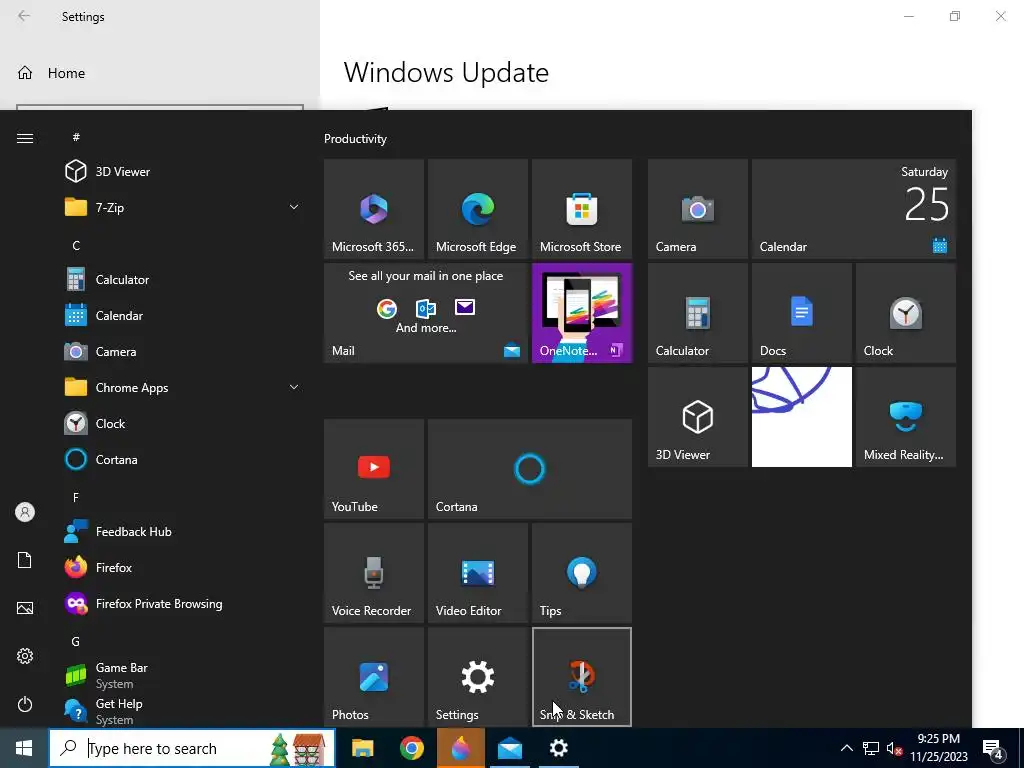Open the Mixed Reality Portal tile
Viewport: 1024px width, 768px height.
coord(905,417)
